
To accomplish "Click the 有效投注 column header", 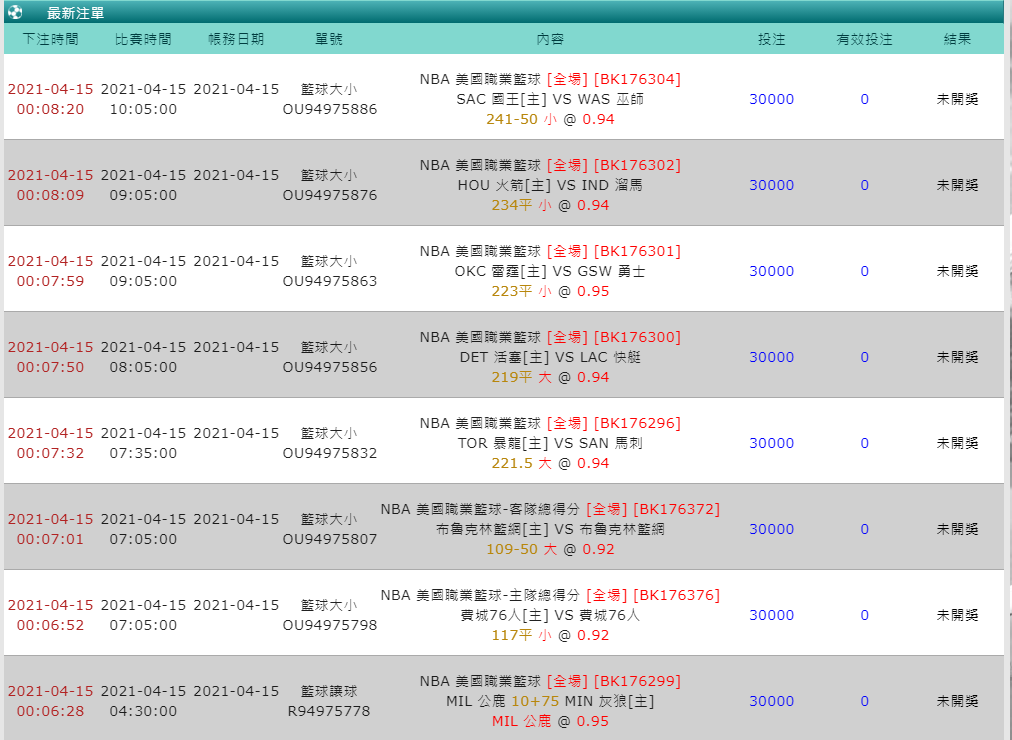I will click(865, 39).
